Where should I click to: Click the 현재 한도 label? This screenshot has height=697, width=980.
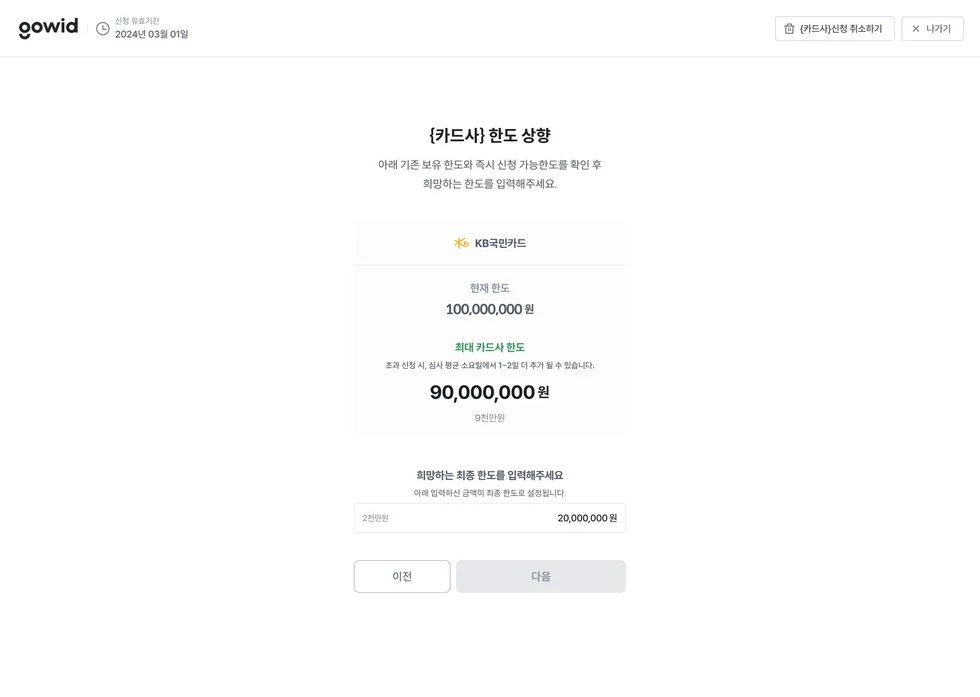(489, 288)
